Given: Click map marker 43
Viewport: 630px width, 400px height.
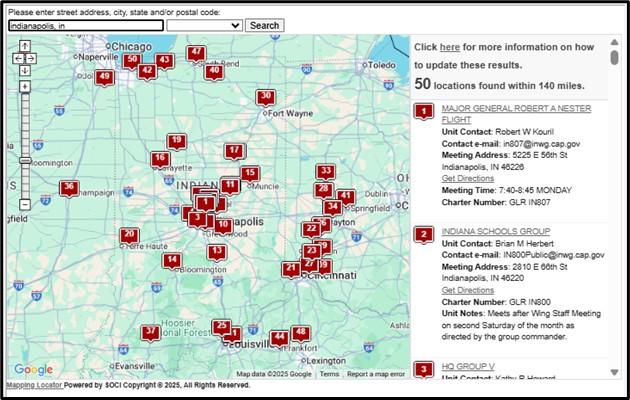Looking at the screenshot, I should tap(164, 61).
